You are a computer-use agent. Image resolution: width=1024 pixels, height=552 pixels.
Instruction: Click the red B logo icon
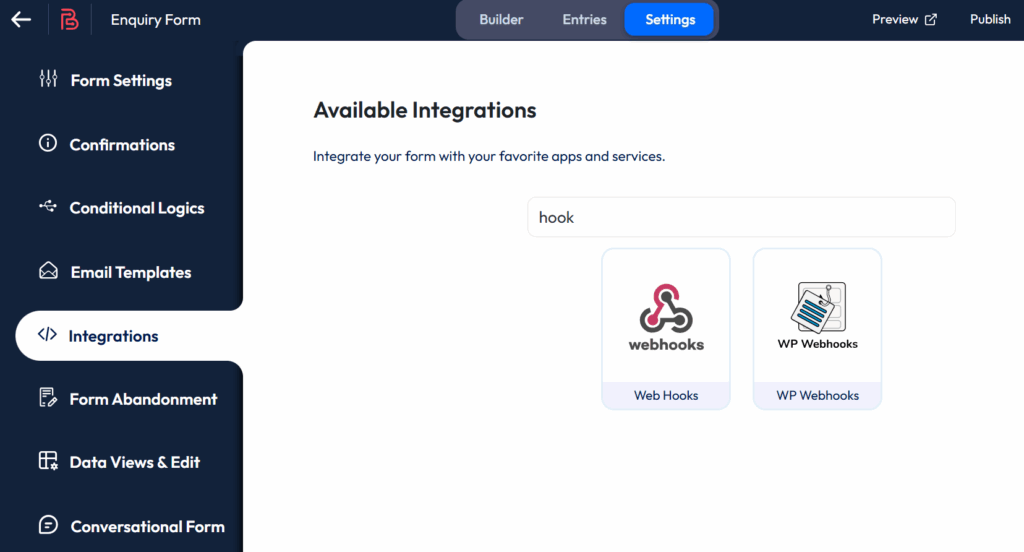tap(69, 20)
